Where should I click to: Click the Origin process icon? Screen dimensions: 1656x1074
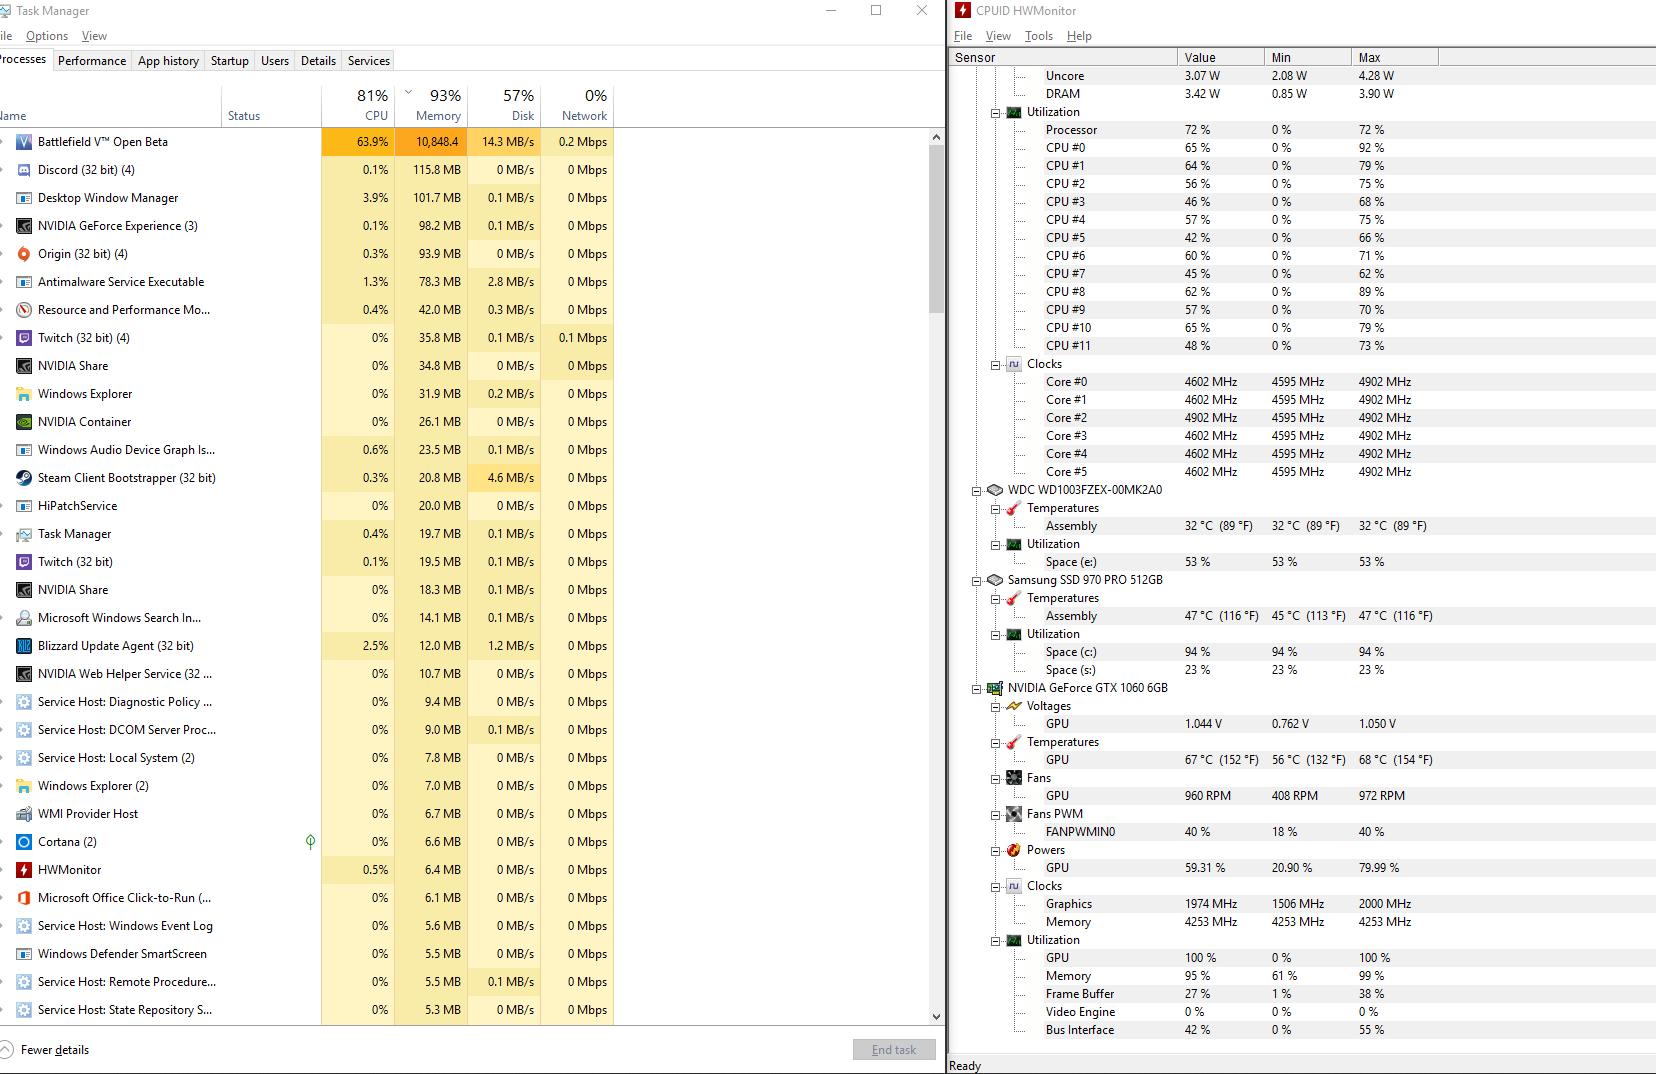(x=24, y=254)
